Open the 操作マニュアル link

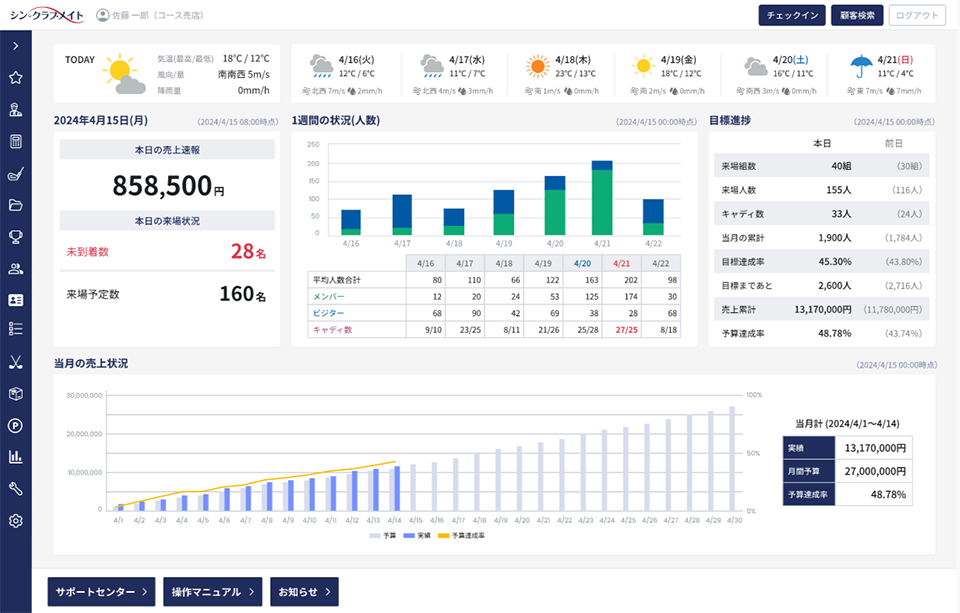(x=211, y=592)
